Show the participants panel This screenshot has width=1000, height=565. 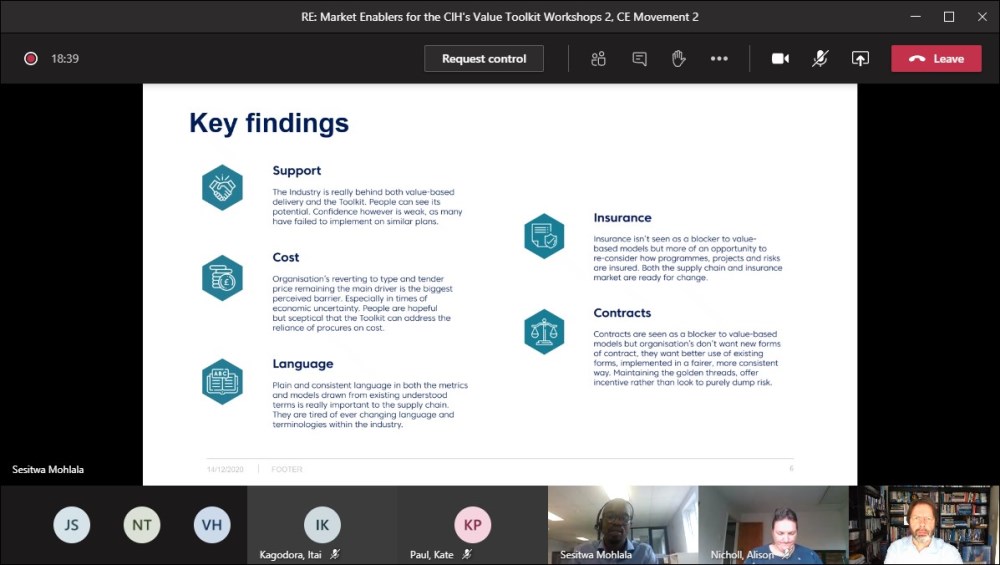[x=598, y=59]
